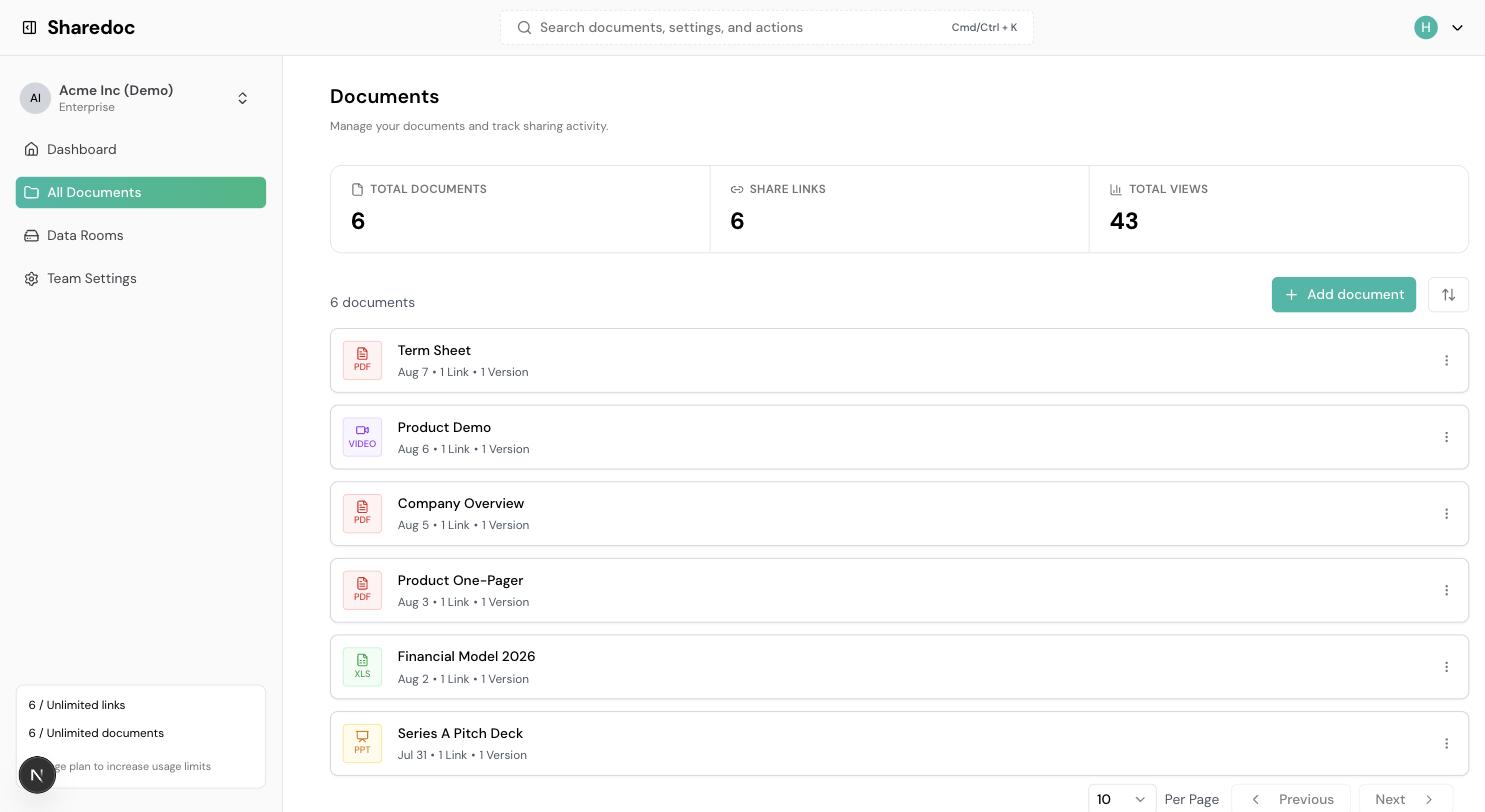Open options menu for Product One-Pager
The width and height of the screenshot is (1485, 812).
tap(1446, 590)
